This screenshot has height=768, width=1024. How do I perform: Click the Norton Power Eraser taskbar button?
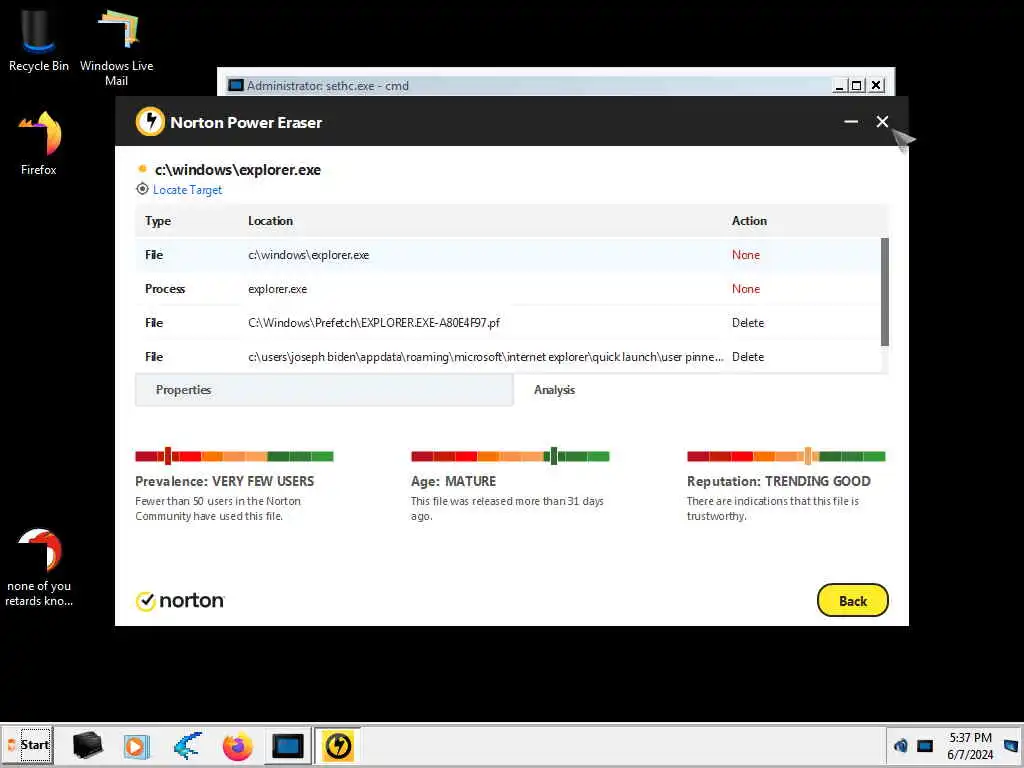(x=338, y=746)
